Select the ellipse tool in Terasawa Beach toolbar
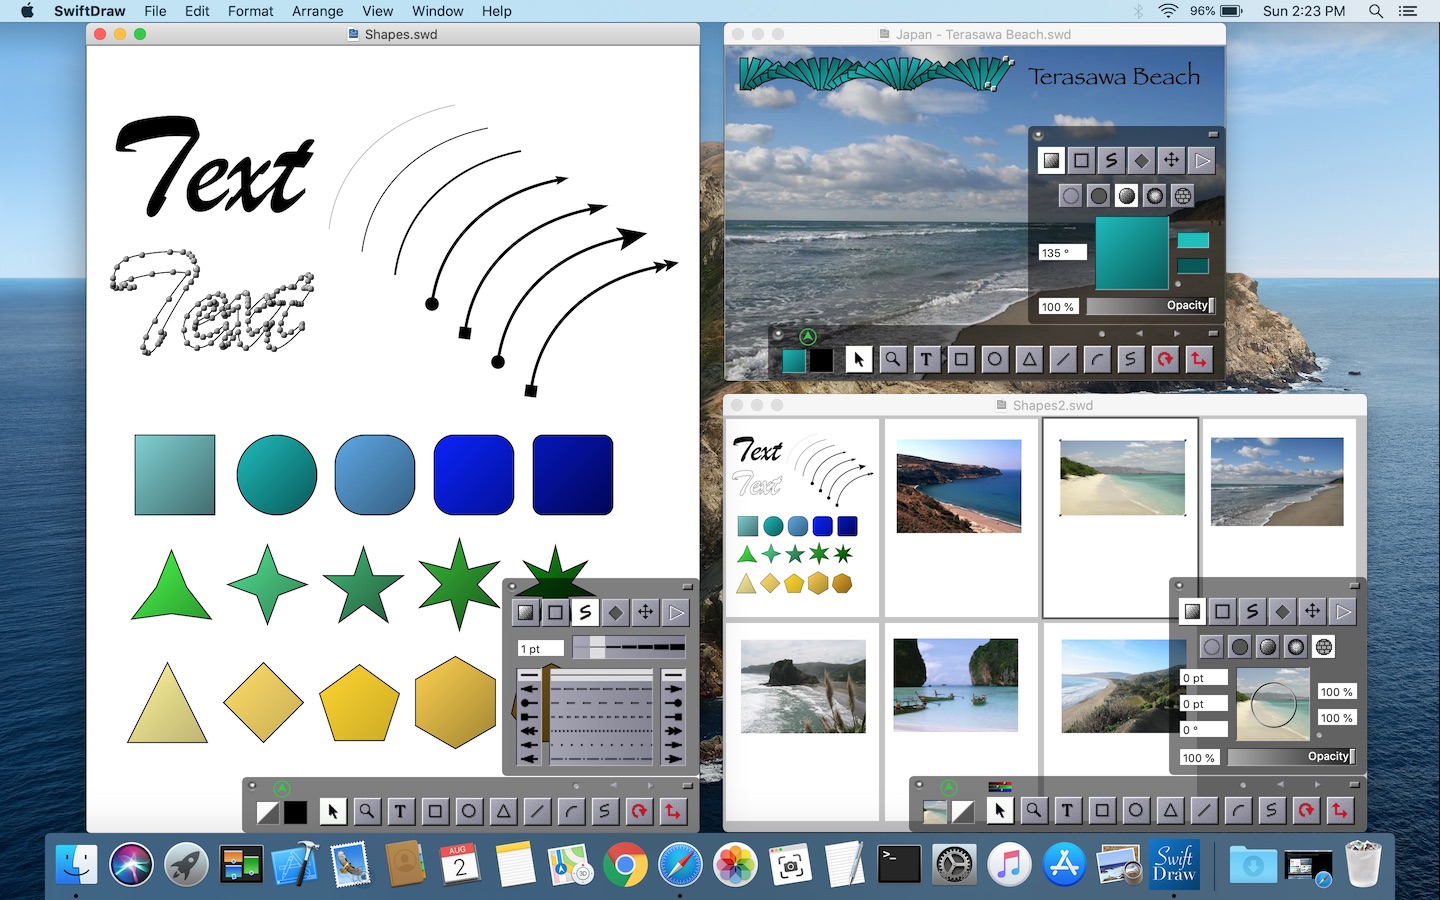Image resolution: width=1440 pixels, height=900 pixels. [994, 360]
